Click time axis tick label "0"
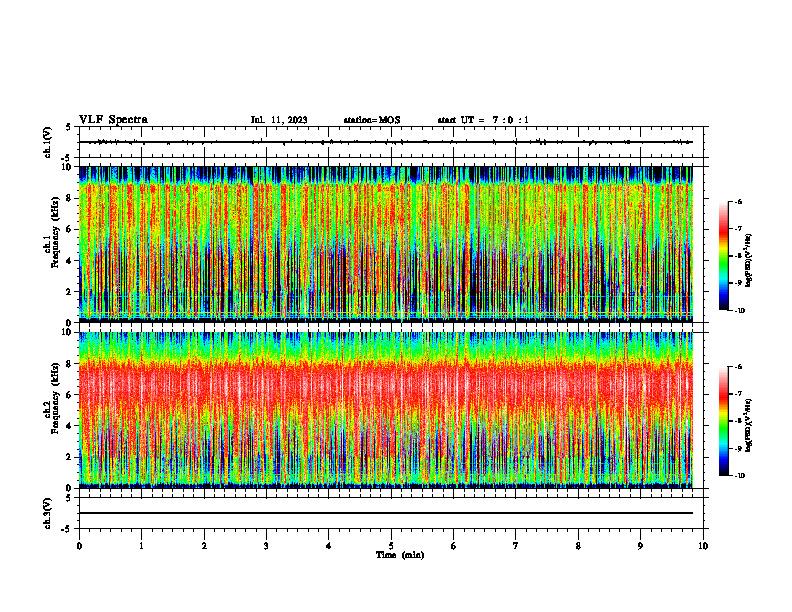Screen dimensions: 792x612 coord(79,546)
